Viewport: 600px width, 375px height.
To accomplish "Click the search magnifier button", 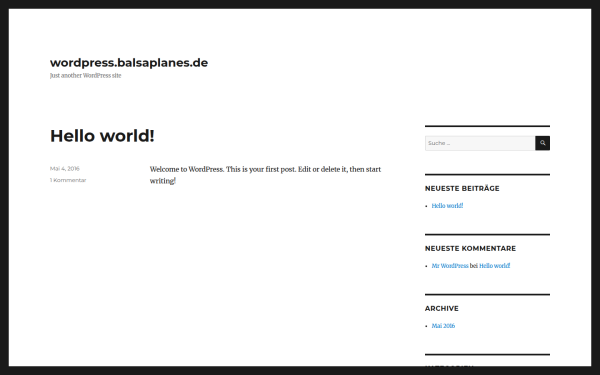I will [x=542, y=143].
